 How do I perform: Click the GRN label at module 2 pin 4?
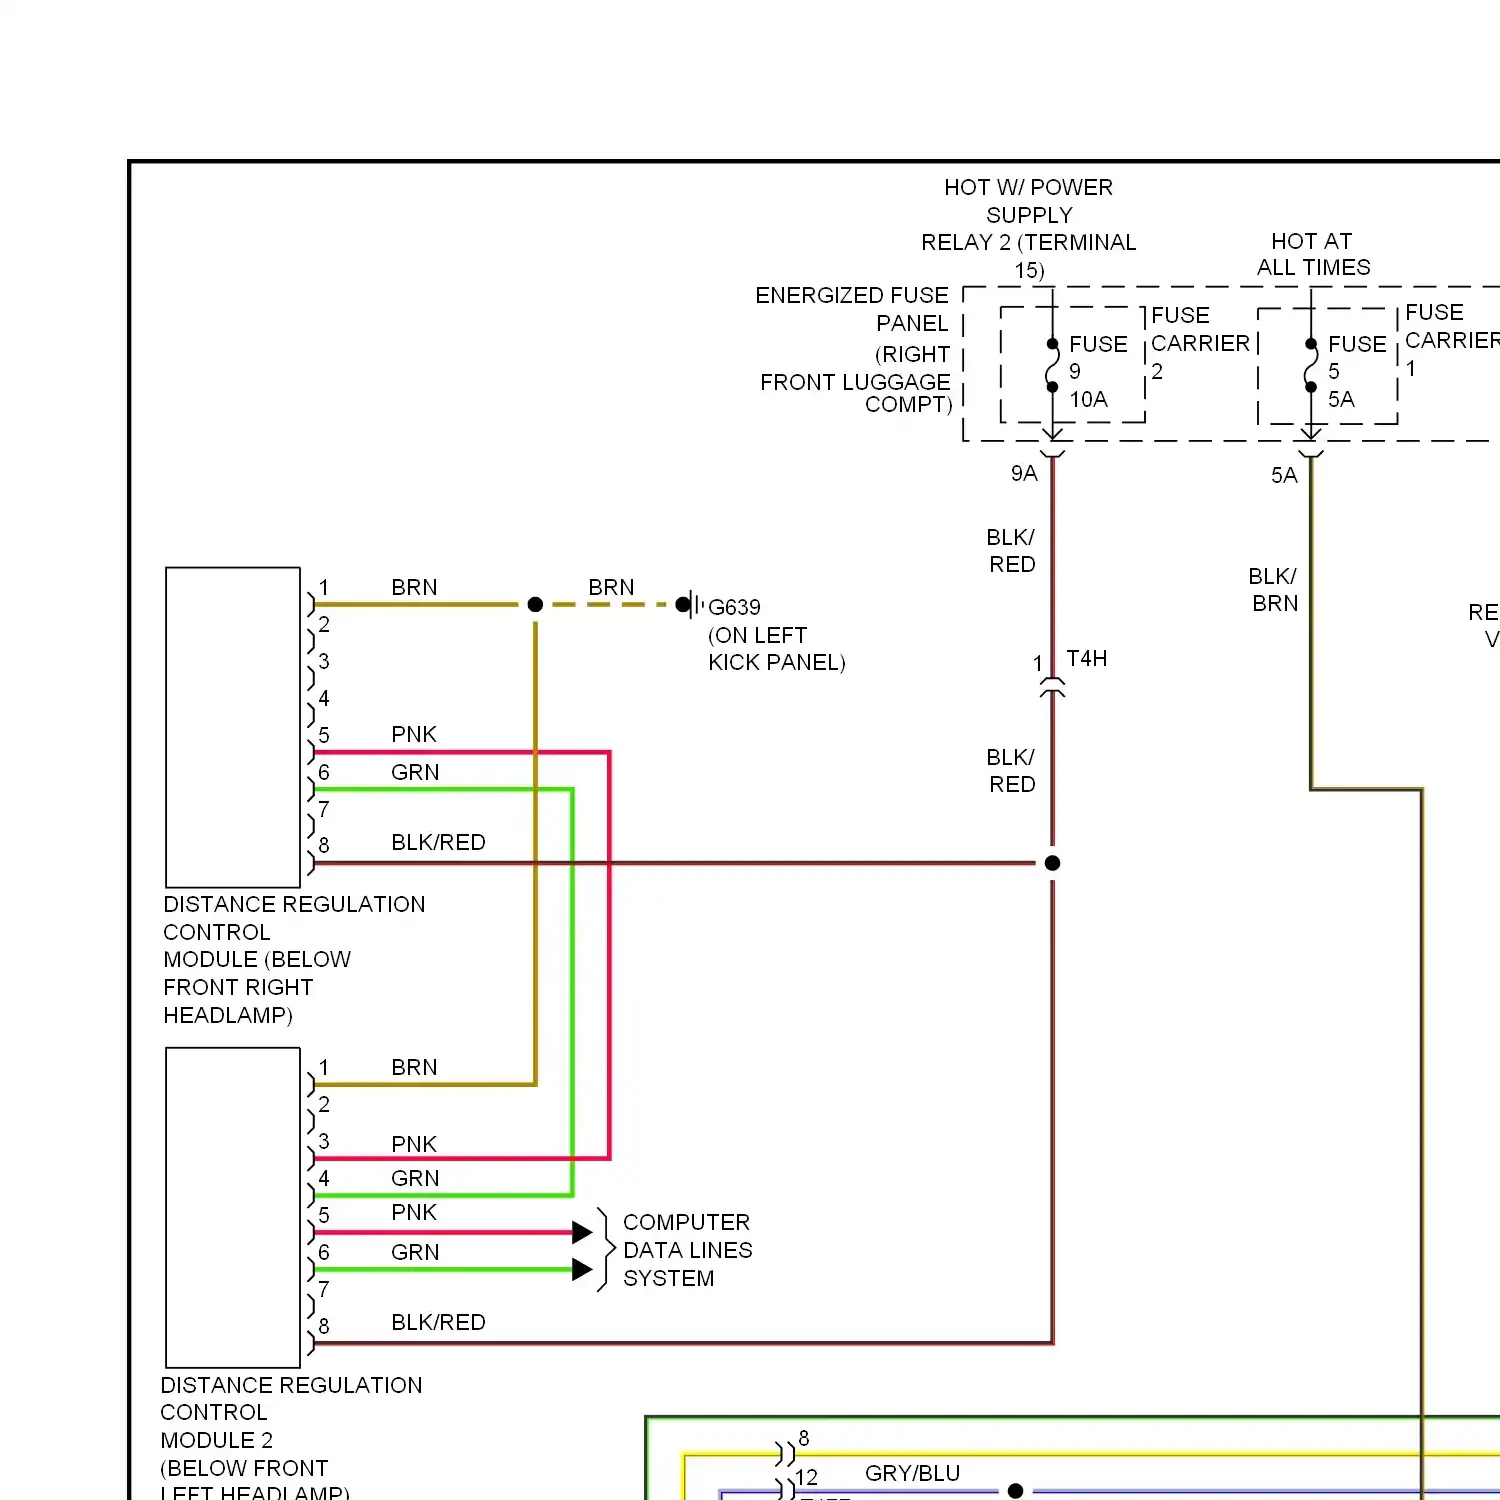(415, 1178)
